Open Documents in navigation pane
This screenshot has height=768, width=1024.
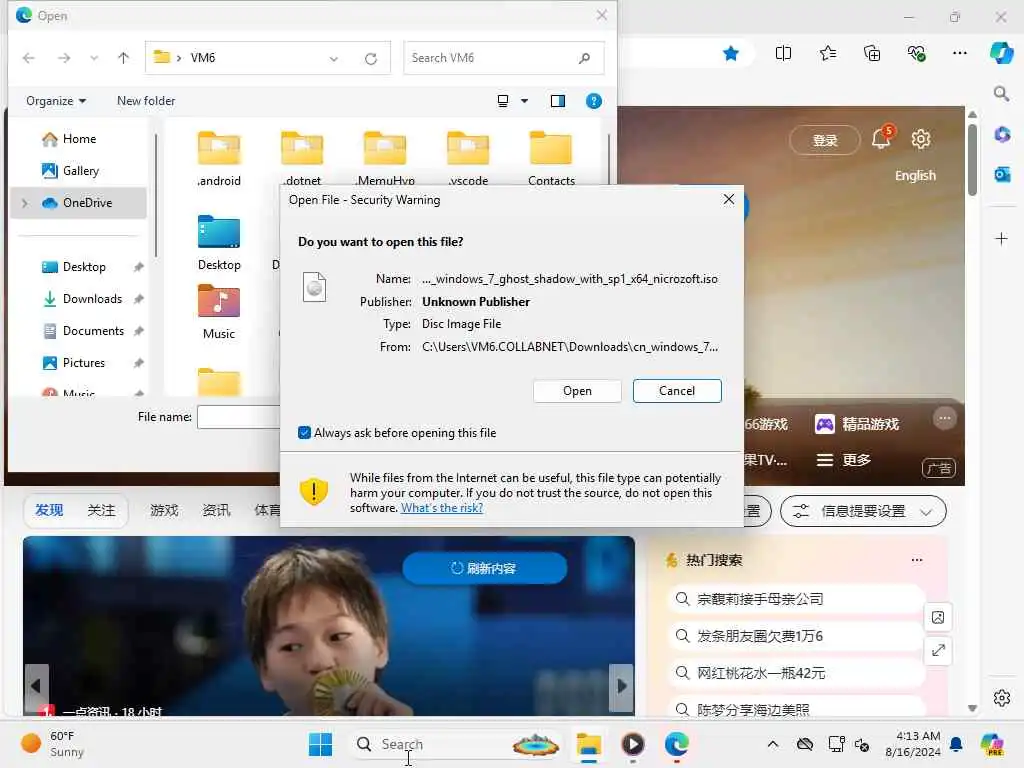93,330
